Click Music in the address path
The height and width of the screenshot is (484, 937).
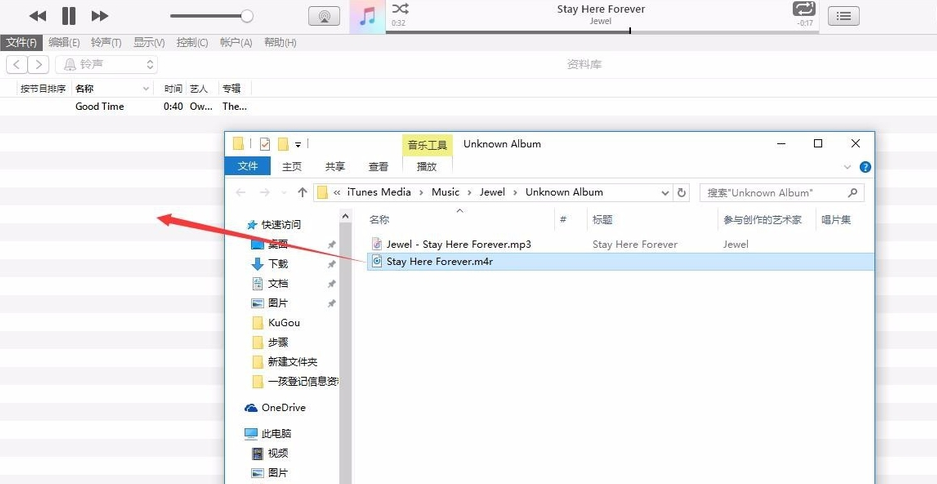point(446,192)
